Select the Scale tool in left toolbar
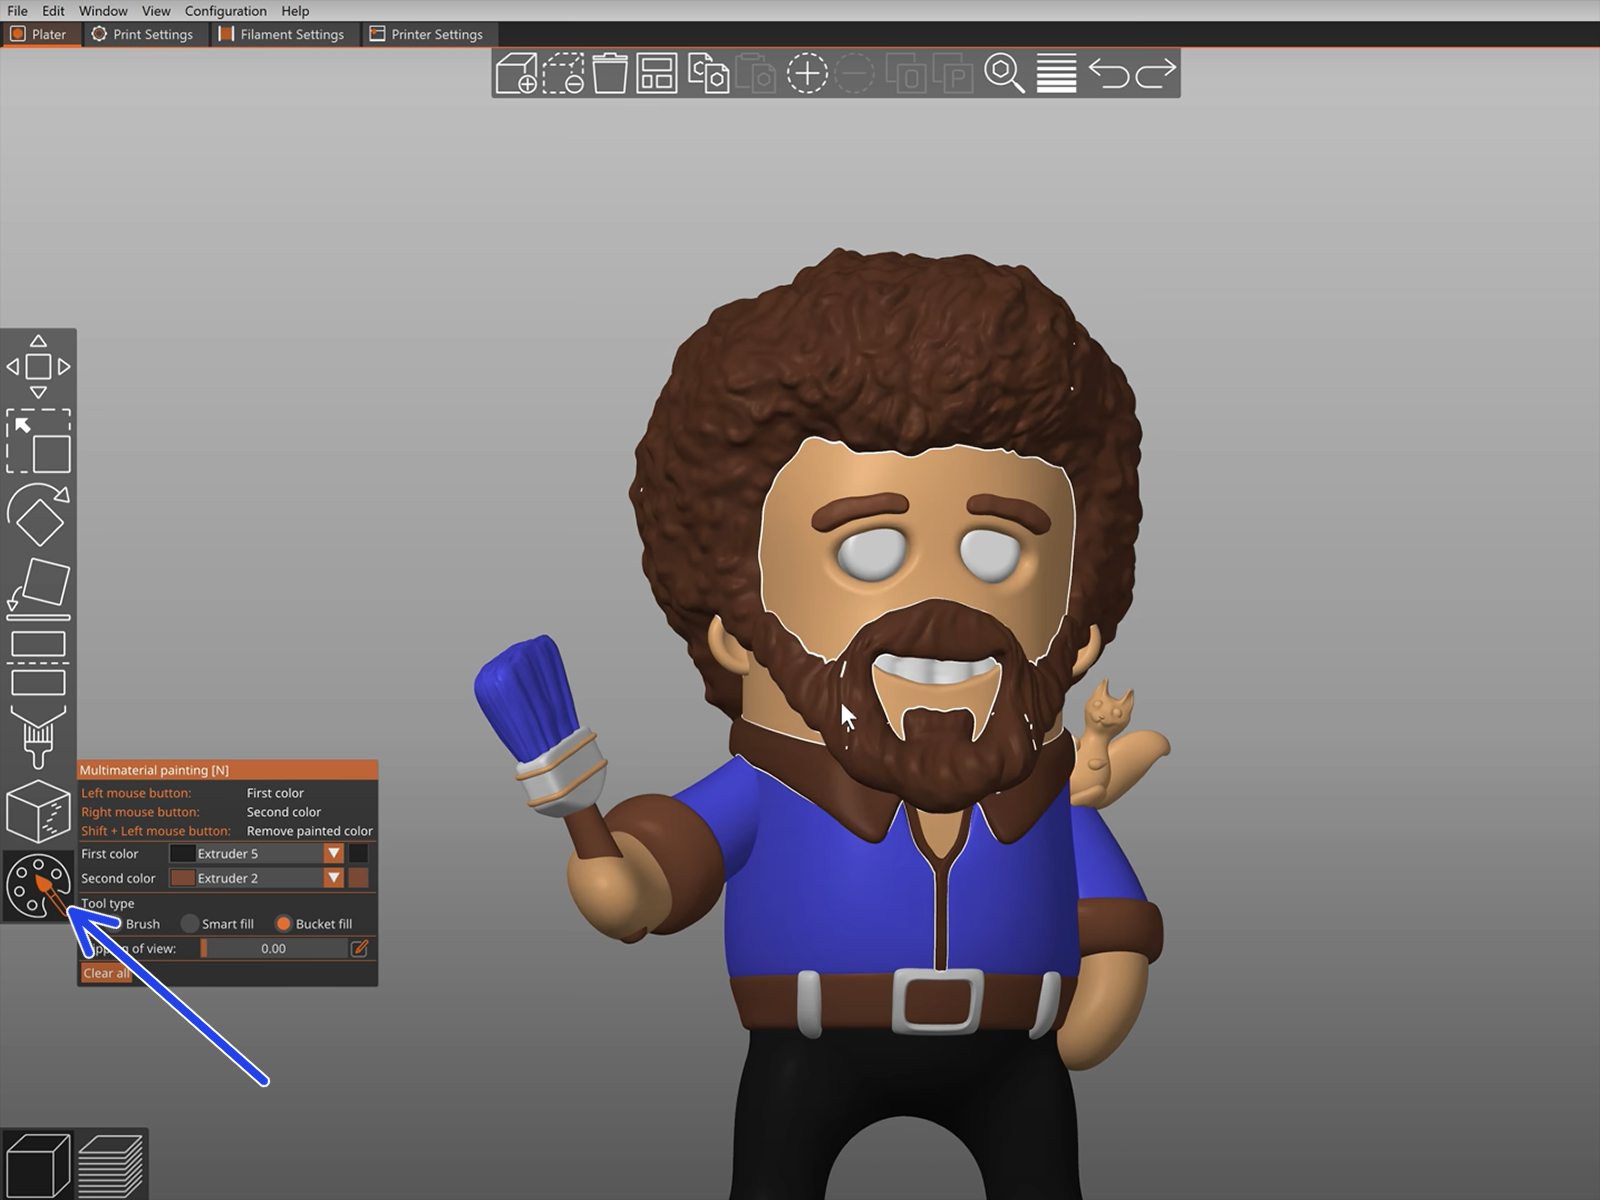Viewport: 1600px width, 1200px height. 38,441
